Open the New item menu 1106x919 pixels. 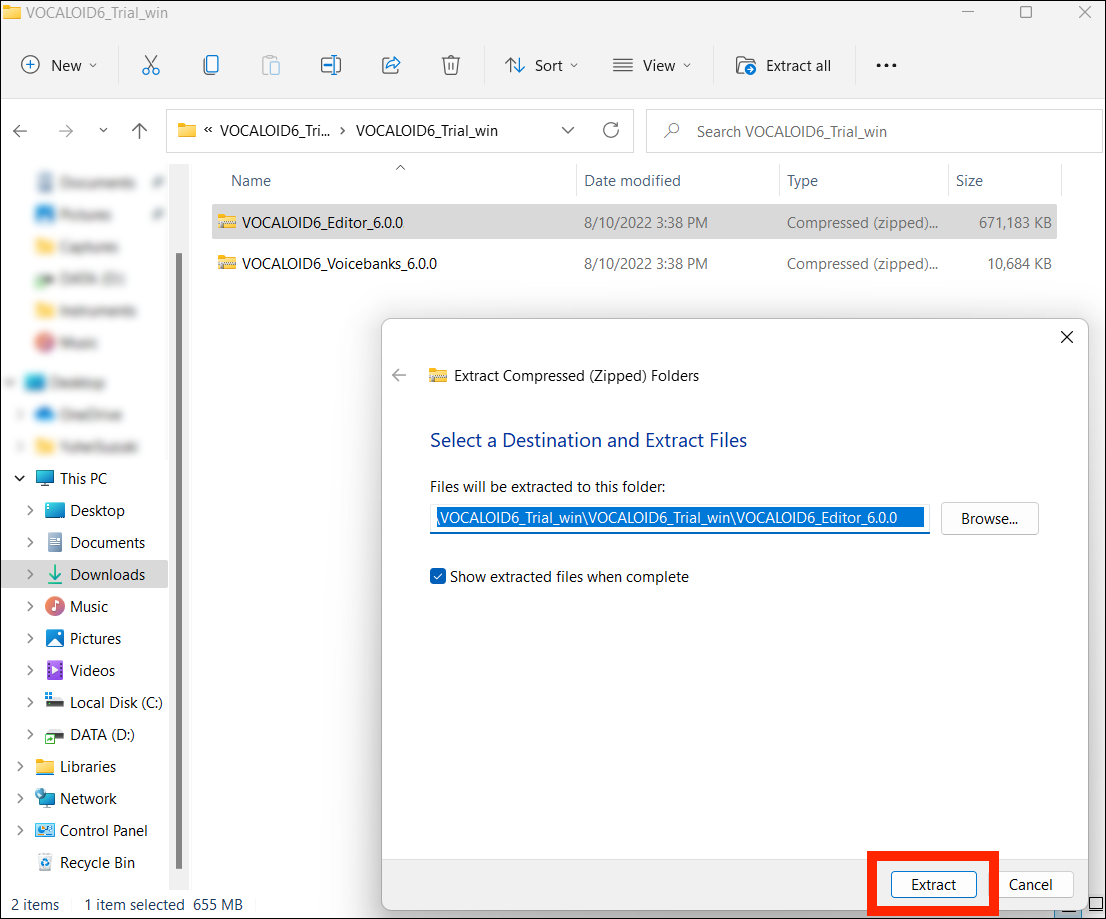60,65
